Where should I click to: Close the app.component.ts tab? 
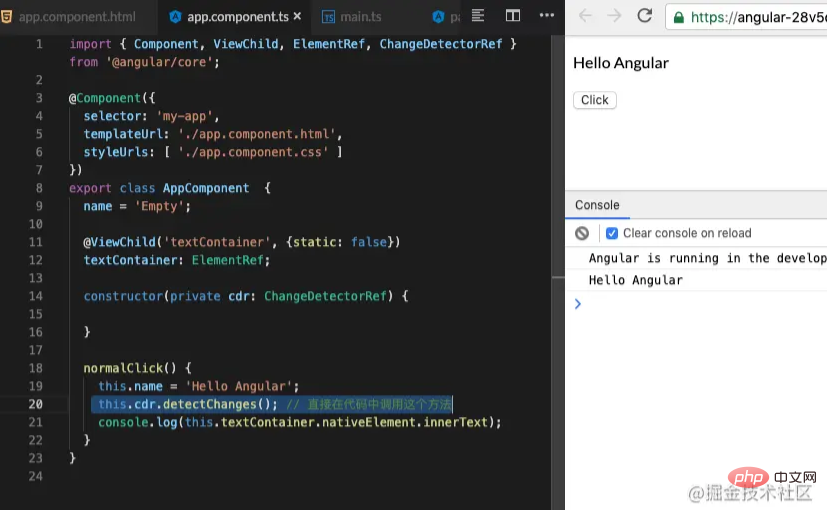(297, 16)
